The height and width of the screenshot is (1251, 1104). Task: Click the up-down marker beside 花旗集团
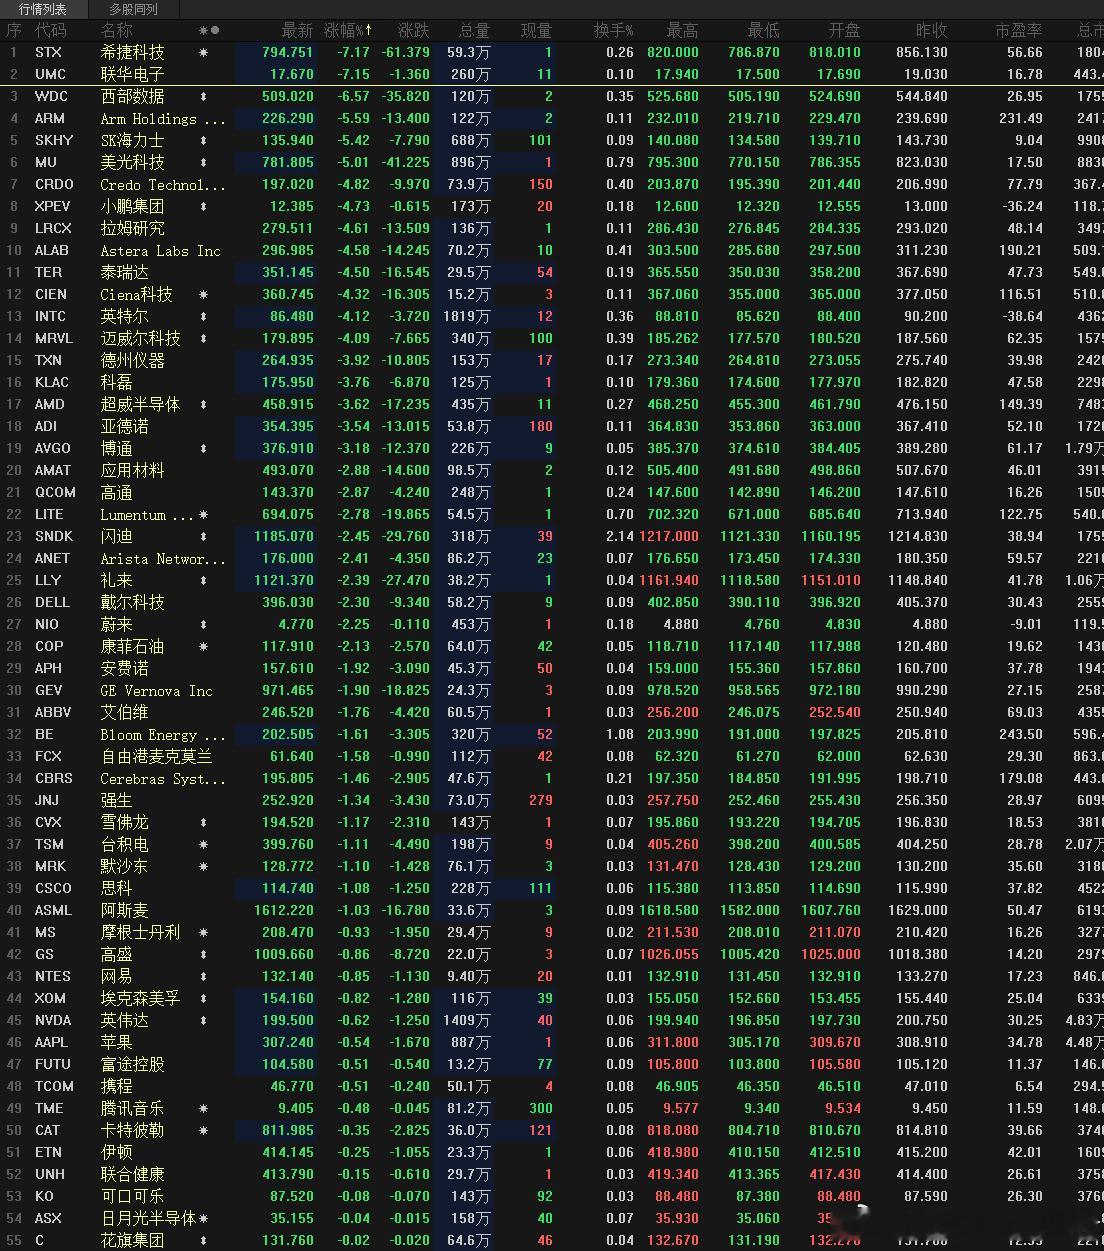click(204, 1240)
